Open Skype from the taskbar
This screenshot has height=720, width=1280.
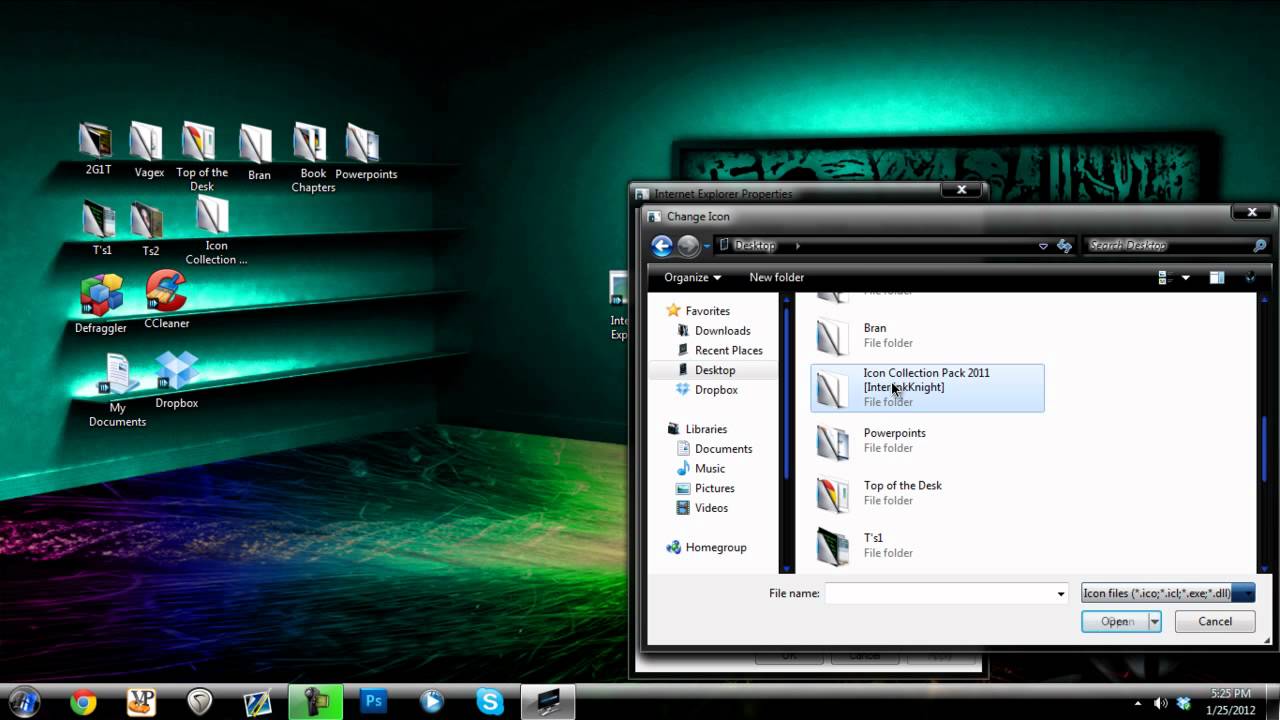pyautogui.click(x=490, y=702)
